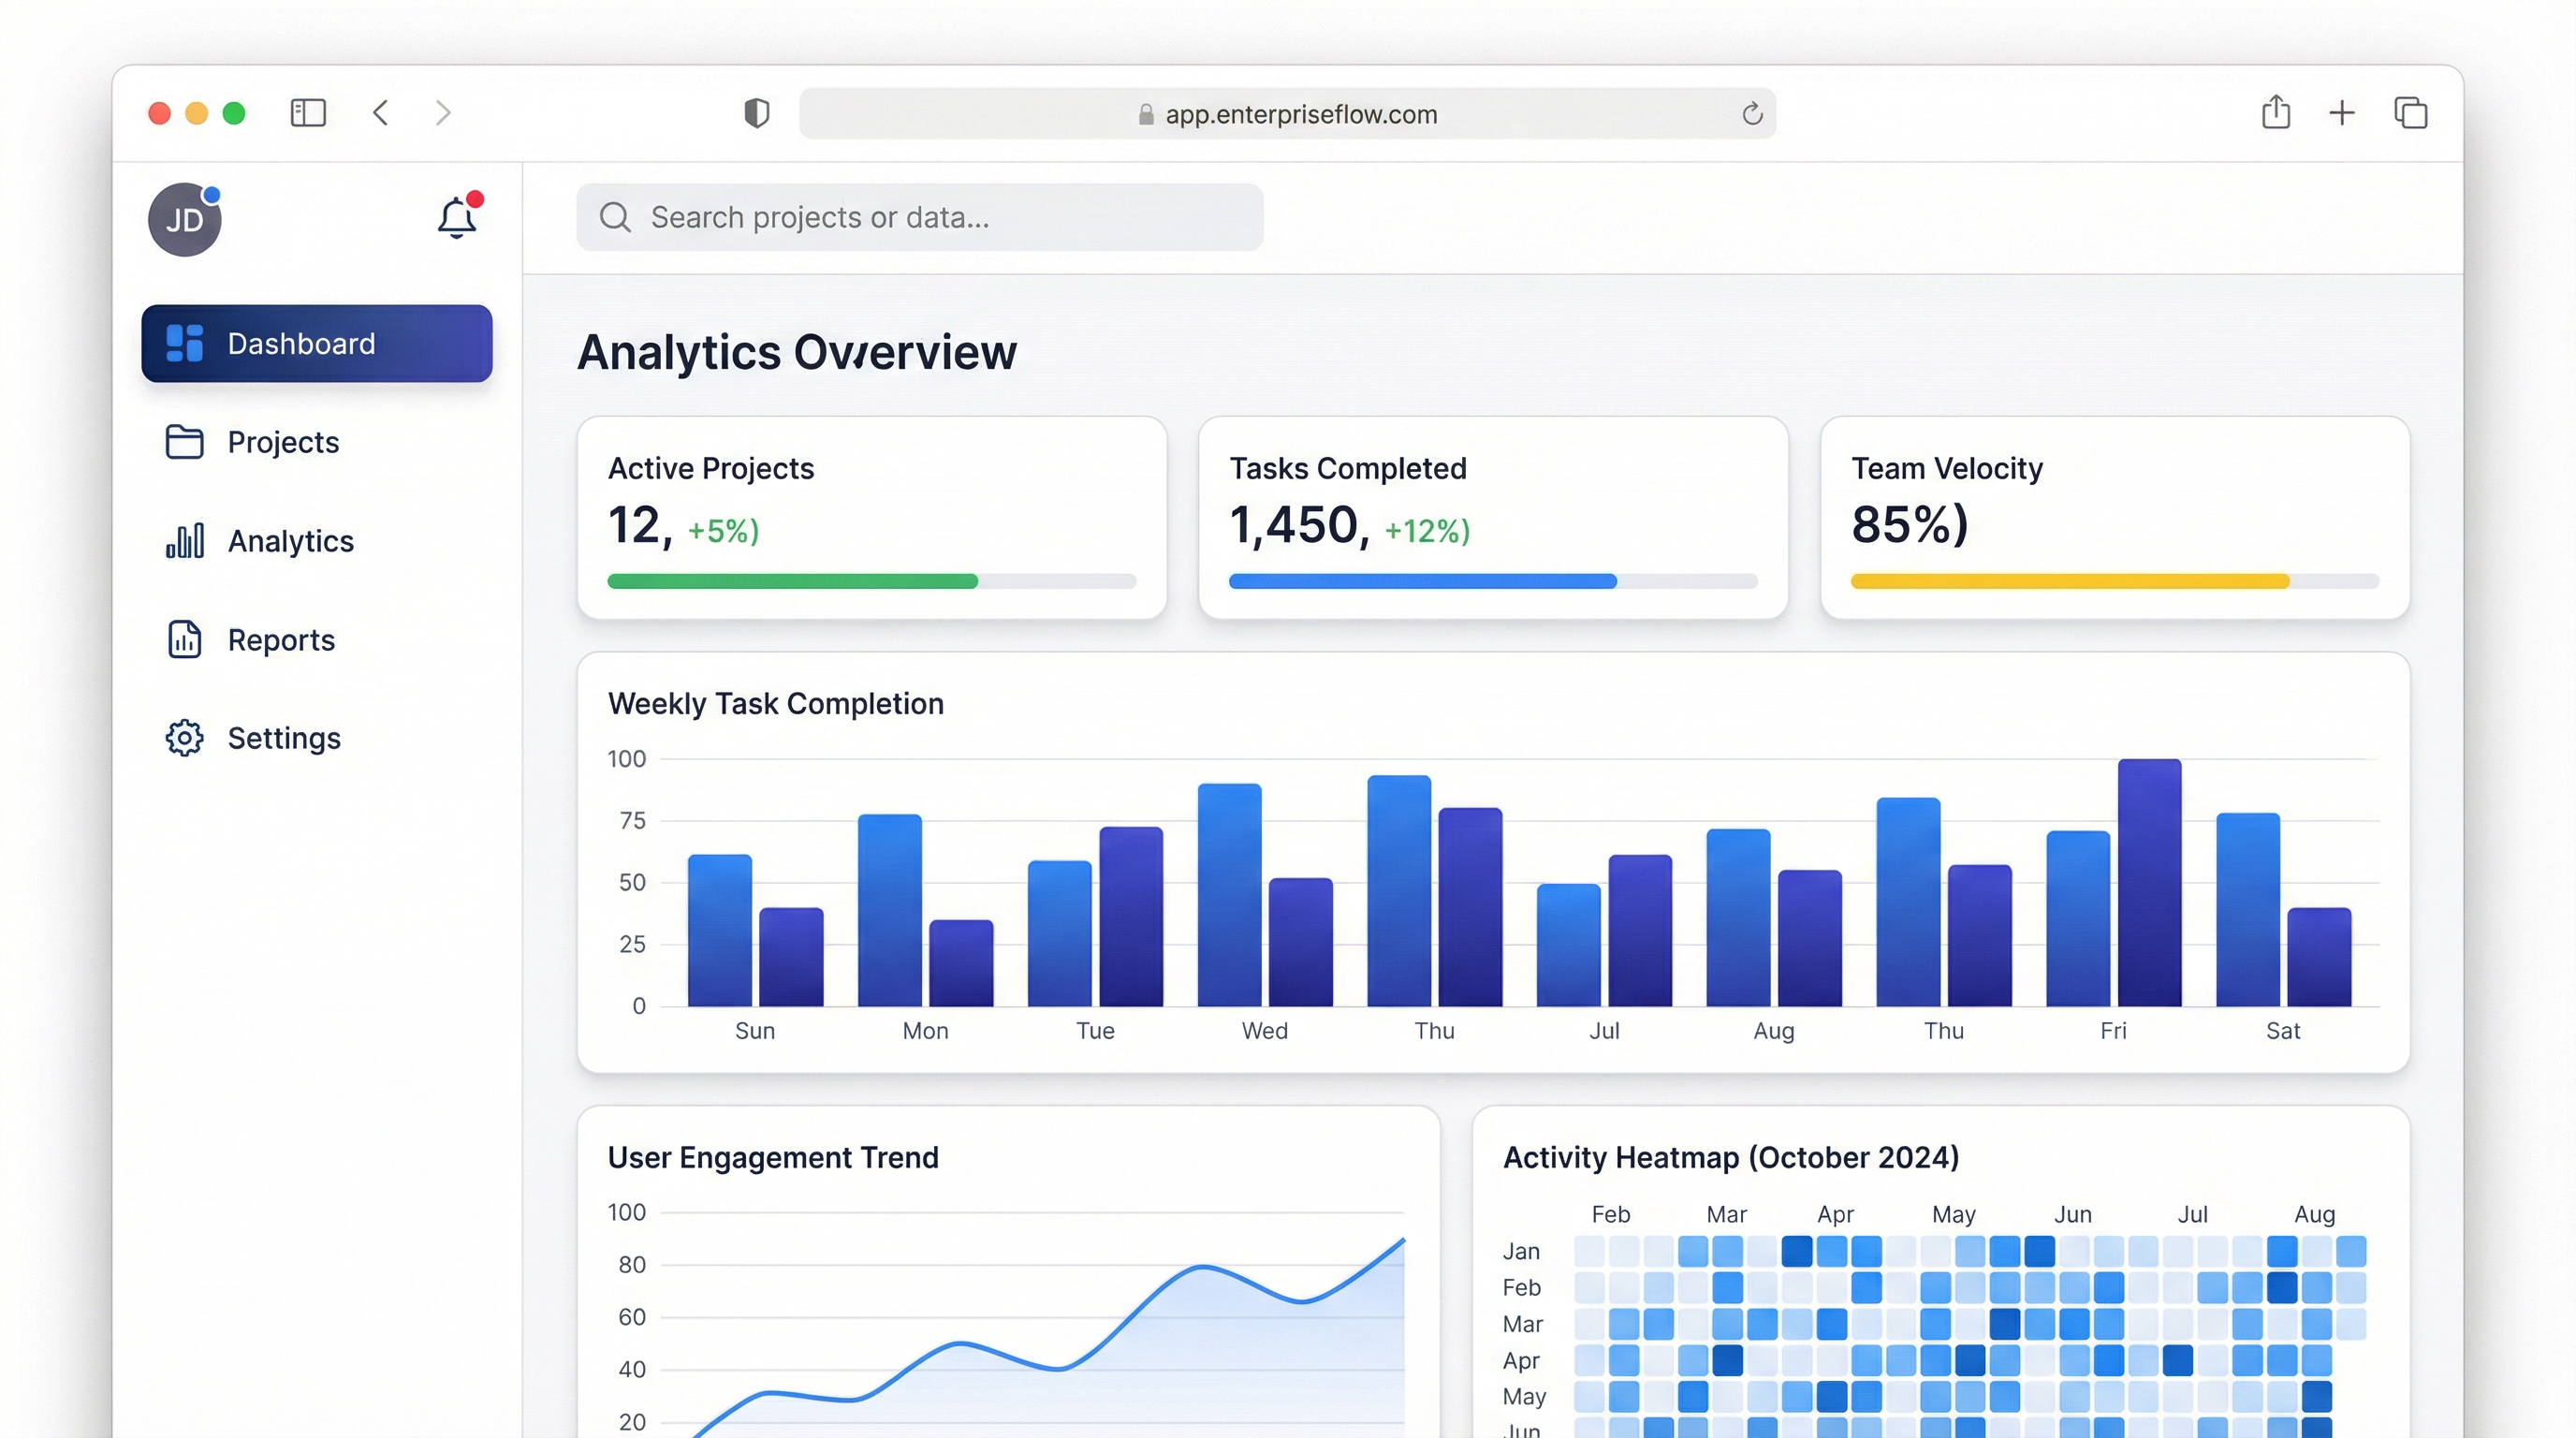Click the search projects input field
The width and height of the screenshot is (2576, 1438).
point(918,217)
